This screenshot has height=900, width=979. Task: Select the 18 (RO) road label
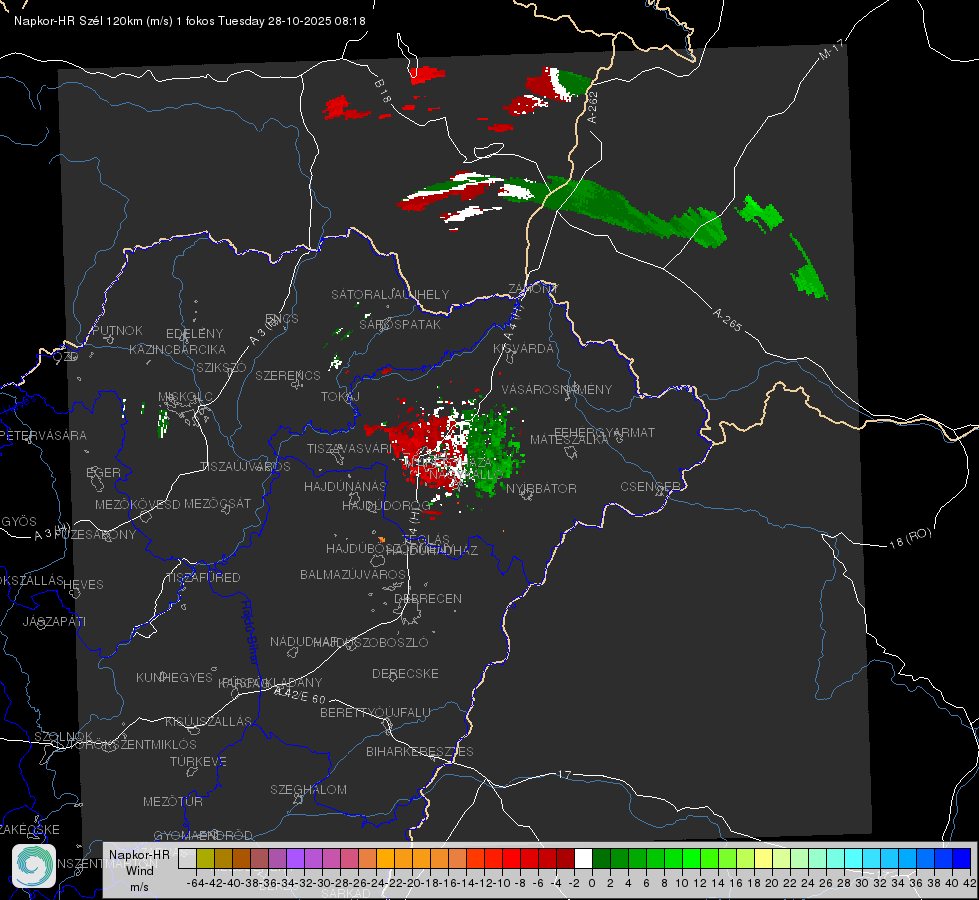click(910, 538)
